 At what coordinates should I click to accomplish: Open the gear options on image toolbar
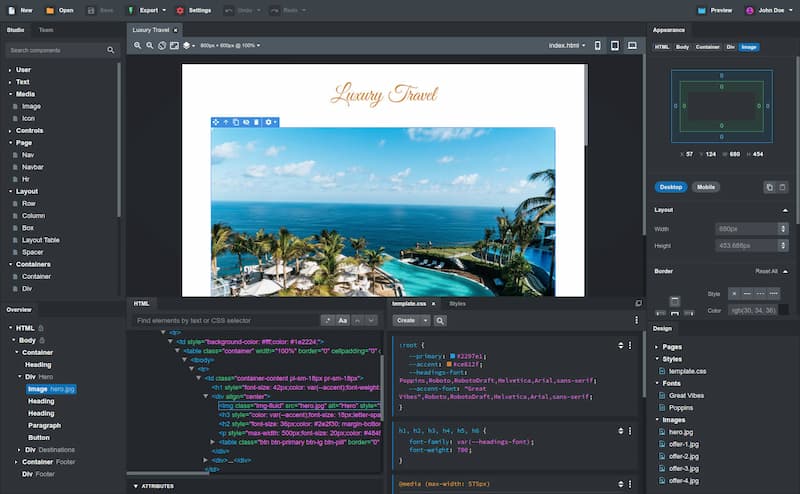pos(270,122)
